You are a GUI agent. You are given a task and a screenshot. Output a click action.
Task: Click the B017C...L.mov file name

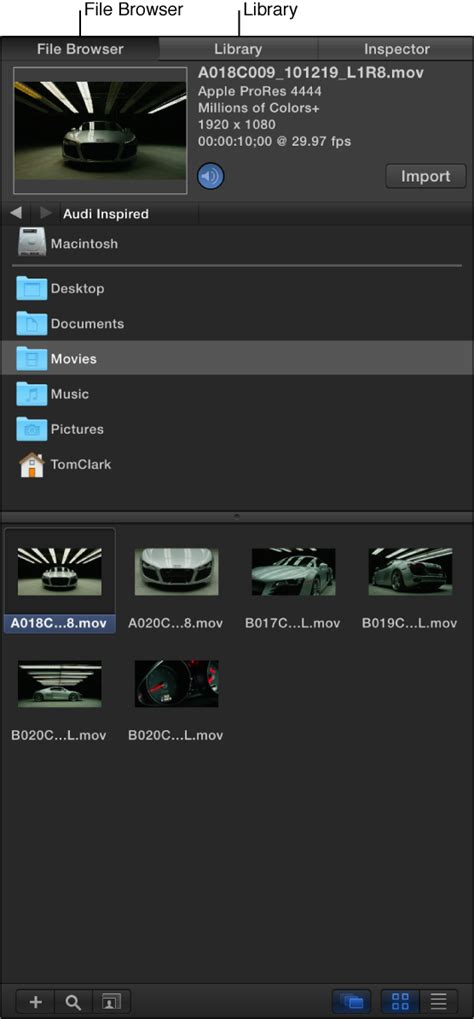[x=293, y=623]
